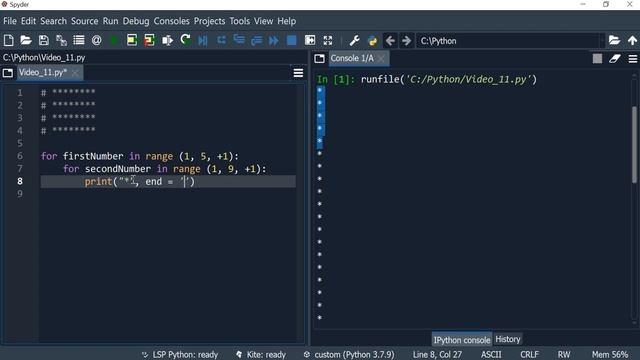Run cell and advance icon
640x360 pixels.
tap(149, 40)
